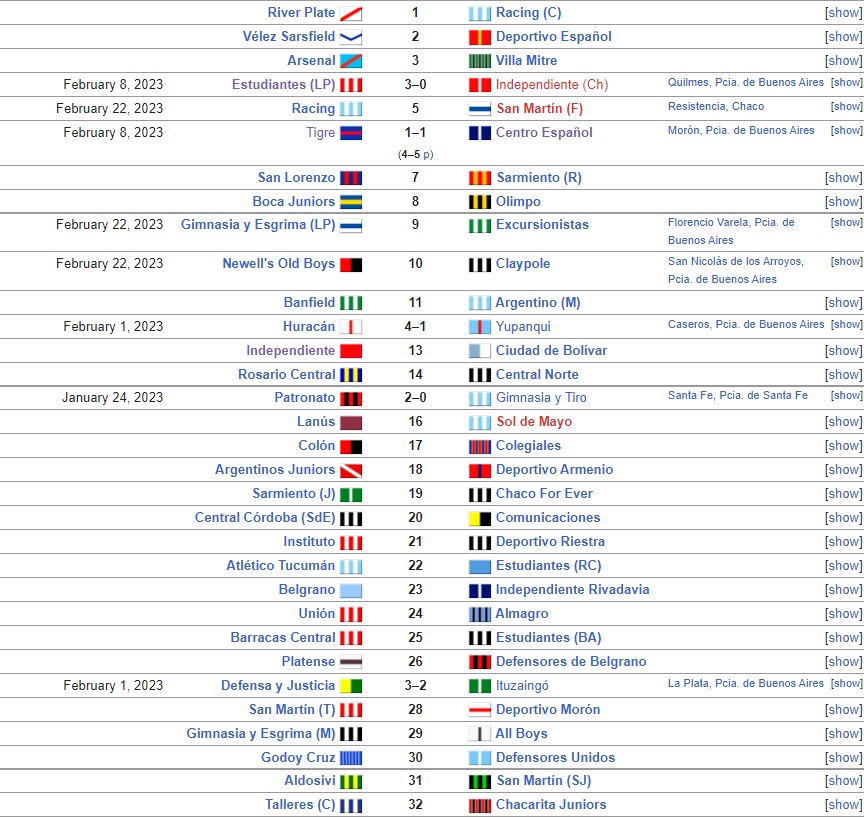Click the Deportivo Morón kit icon

click(x=479, y=710)
